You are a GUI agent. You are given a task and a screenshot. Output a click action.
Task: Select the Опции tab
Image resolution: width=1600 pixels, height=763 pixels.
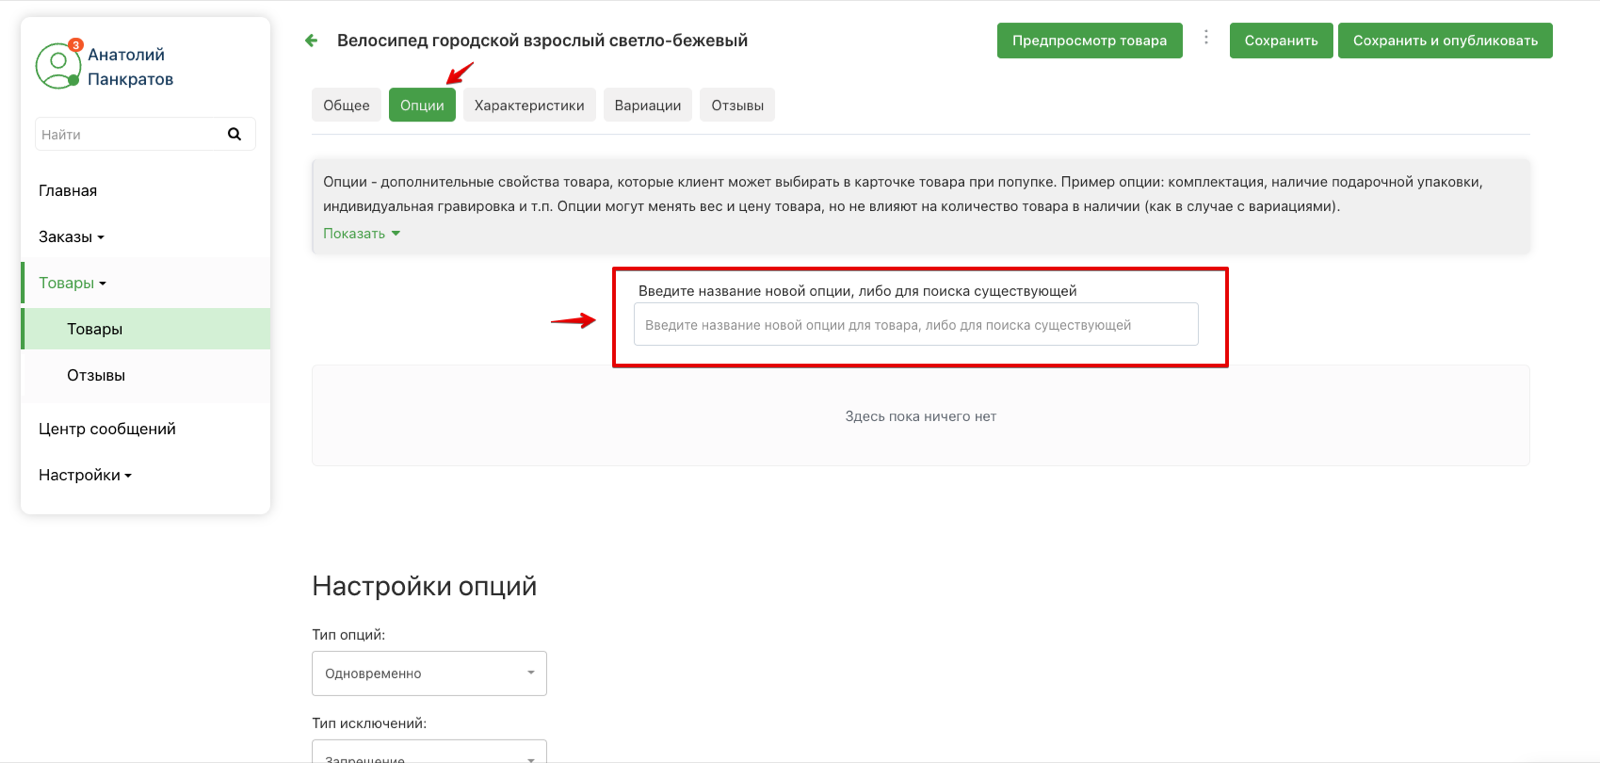(422, 105)
